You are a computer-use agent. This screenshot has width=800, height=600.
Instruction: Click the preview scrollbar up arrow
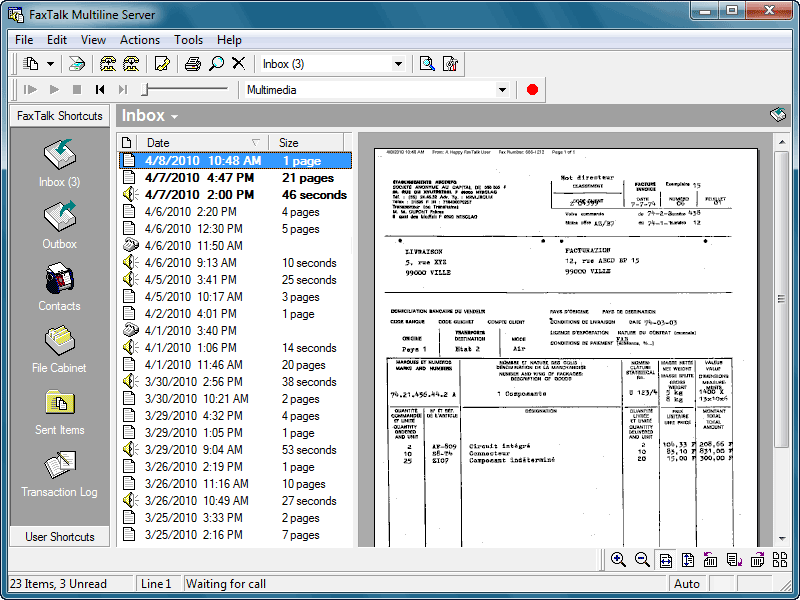click(x=782, y=142)
